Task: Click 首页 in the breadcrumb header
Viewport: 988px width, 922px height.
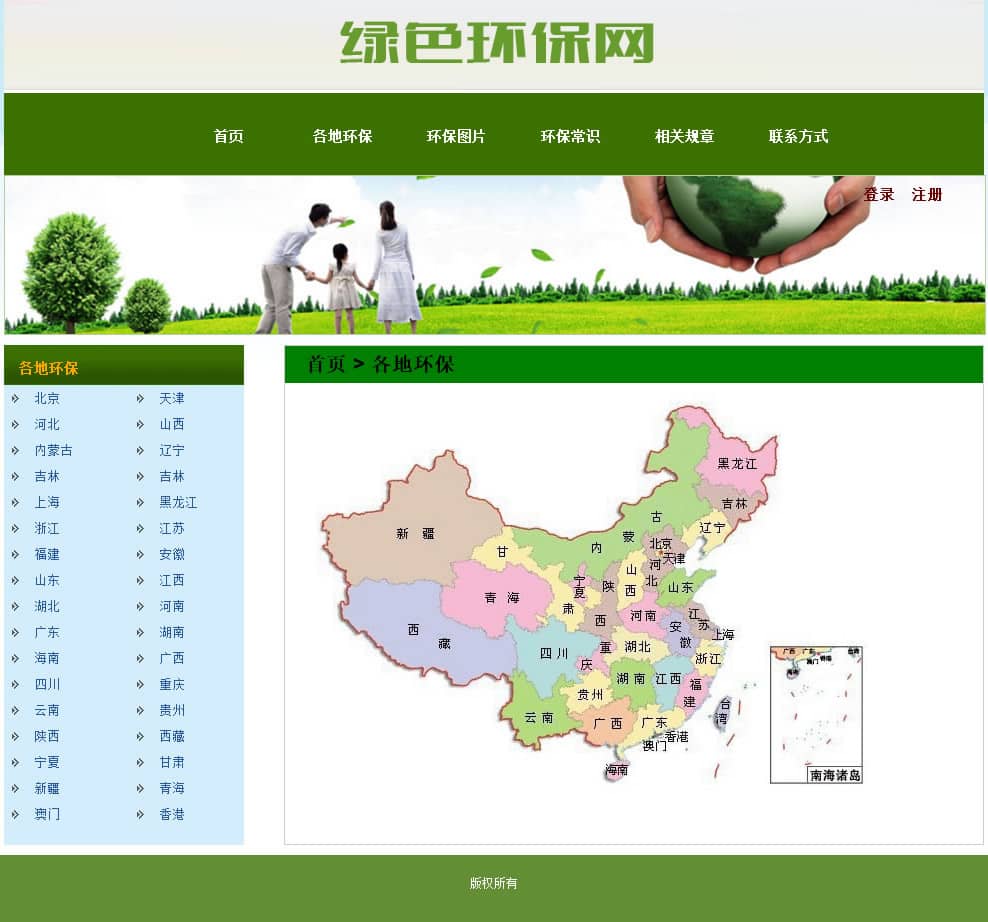Action: 326,364
